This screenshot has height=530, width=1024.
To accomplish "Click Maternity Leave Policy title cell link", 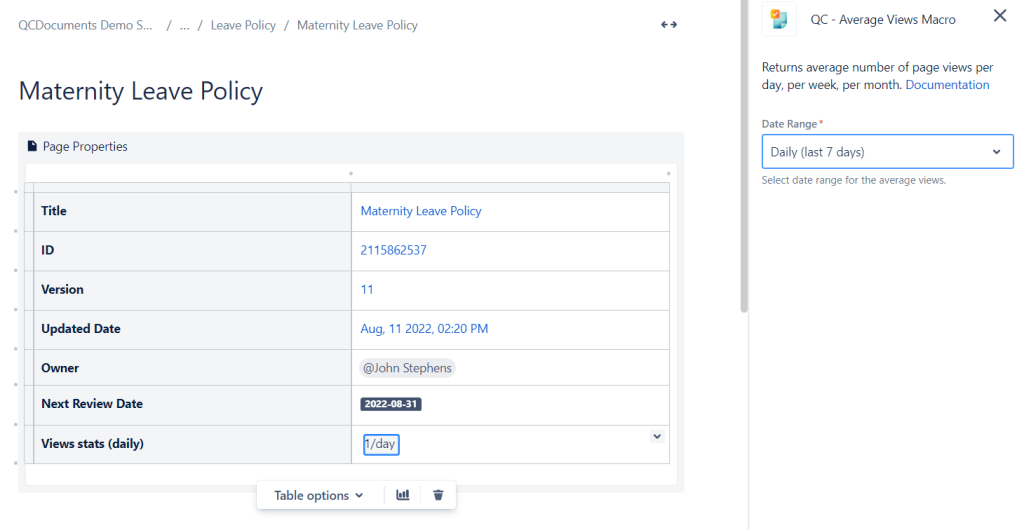I will point(421,211).
